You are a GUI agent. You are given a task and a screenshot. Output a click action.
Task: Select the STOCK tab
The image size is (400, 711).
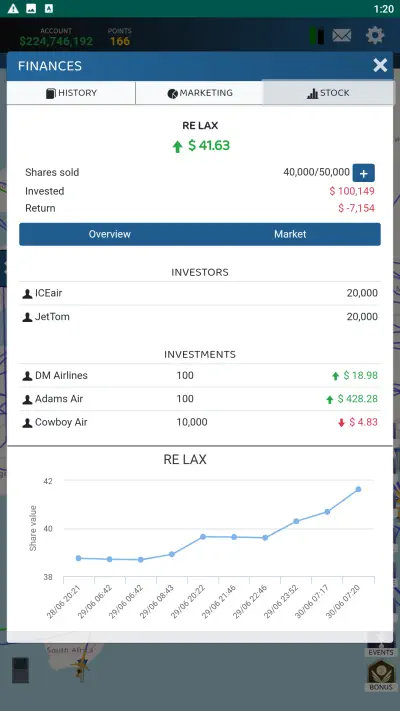tap(328, 93)
